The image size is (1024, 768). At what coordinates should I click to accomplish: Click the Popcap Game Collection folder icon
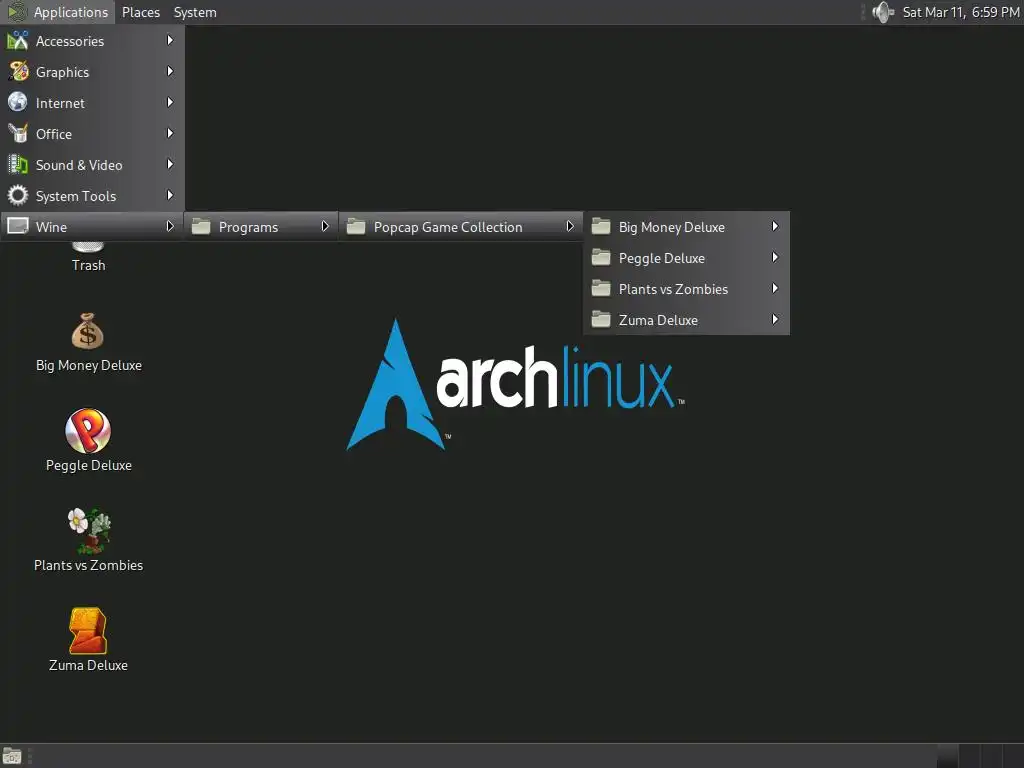(x=356, y=227)
